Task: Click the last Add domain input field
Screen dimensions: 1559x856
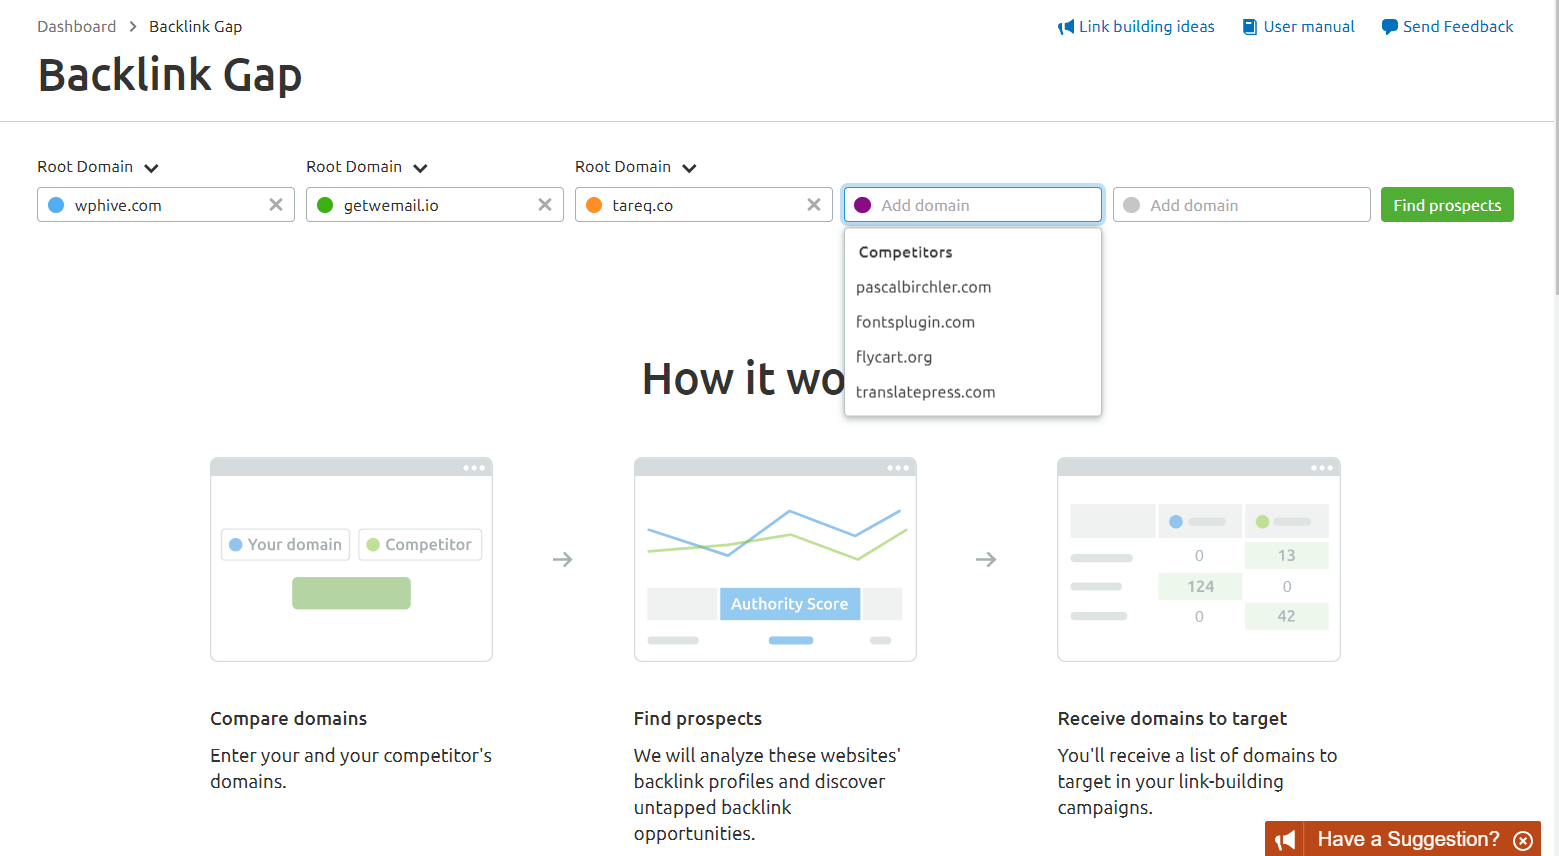Action: point(1240,204)
